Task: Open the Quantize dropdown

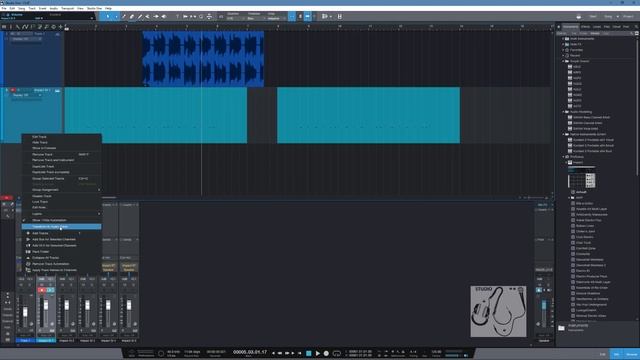Action: (x=236, y=18)
